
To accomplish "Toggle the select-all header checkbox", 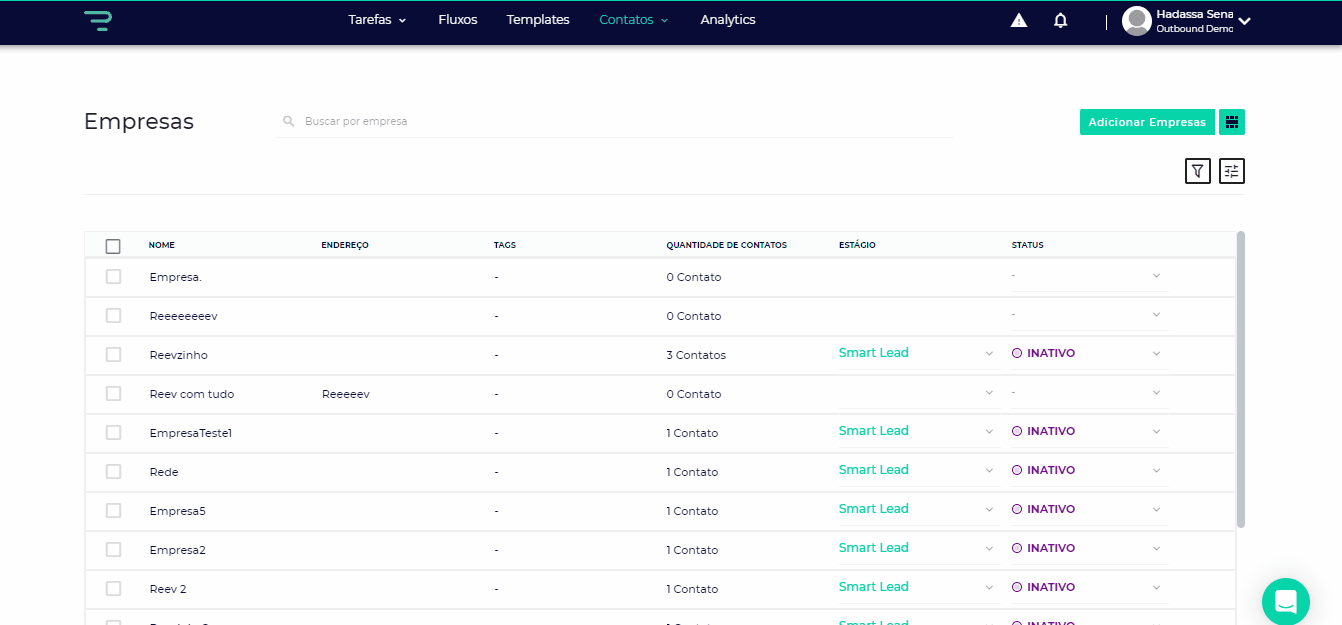I will (x=113, y=246).
